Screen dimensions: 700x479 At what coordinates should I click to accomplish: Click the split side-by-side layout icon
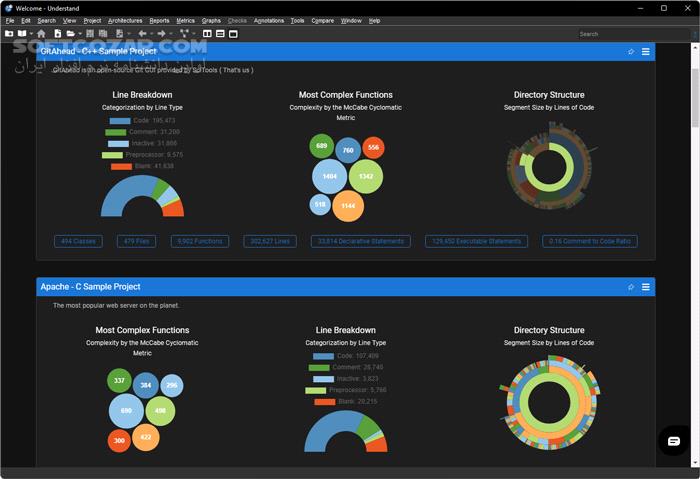(x=207, y=33)
